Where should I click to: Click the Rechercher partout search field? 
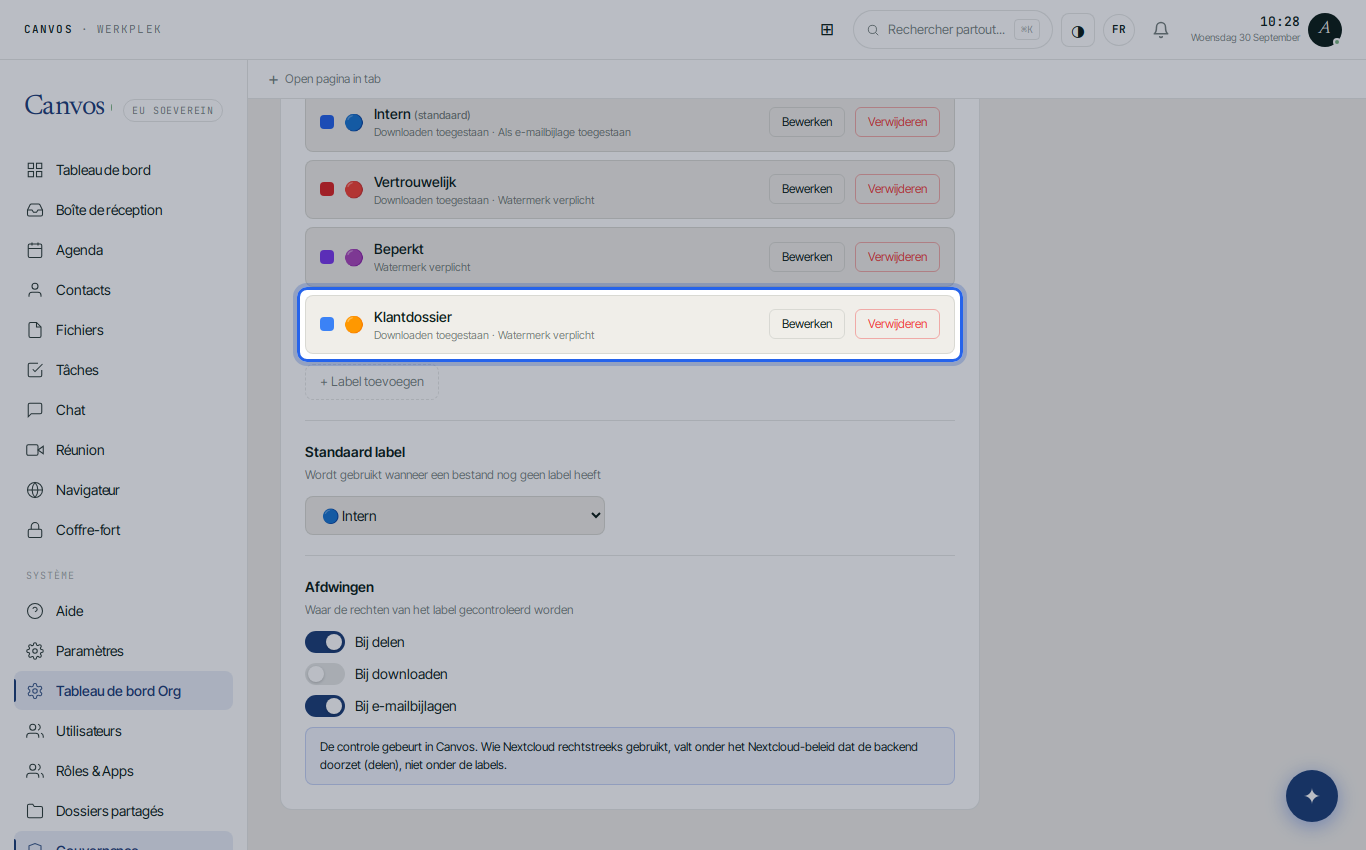[952, 30]
